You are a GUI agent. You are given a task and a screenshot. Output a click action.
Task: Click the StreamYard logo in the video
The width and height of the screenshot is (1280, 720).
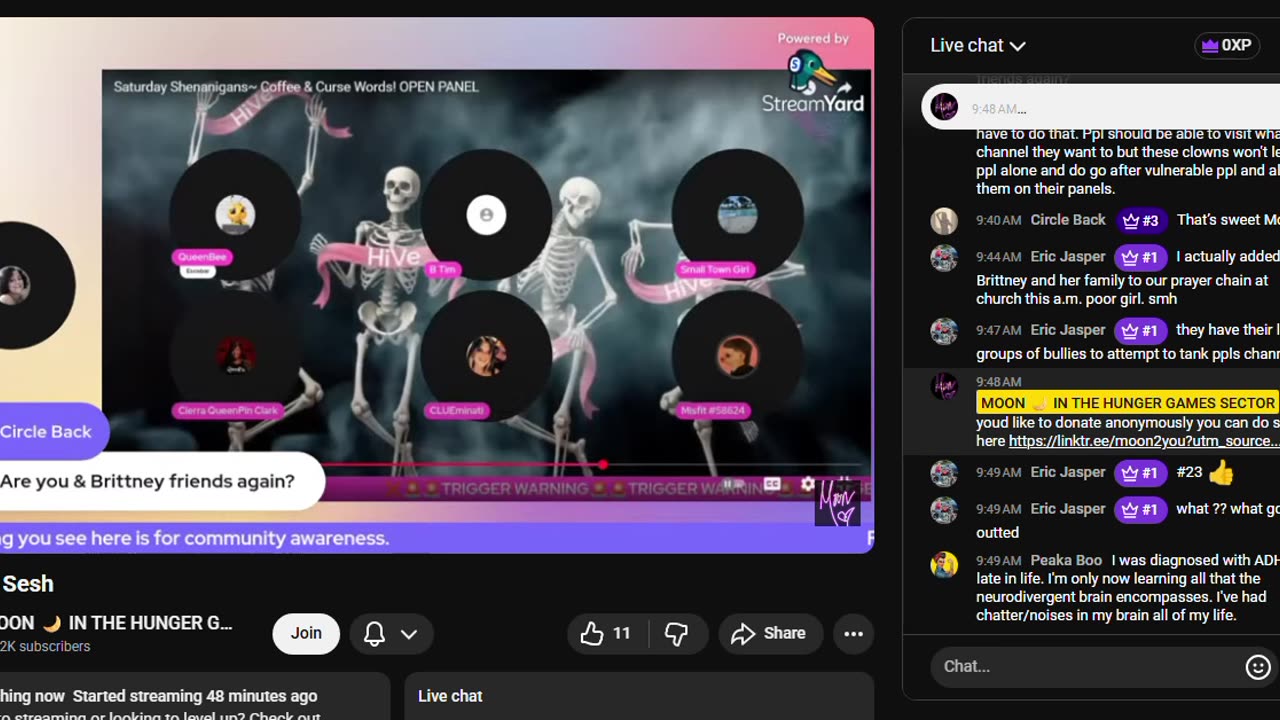[813, 84]
